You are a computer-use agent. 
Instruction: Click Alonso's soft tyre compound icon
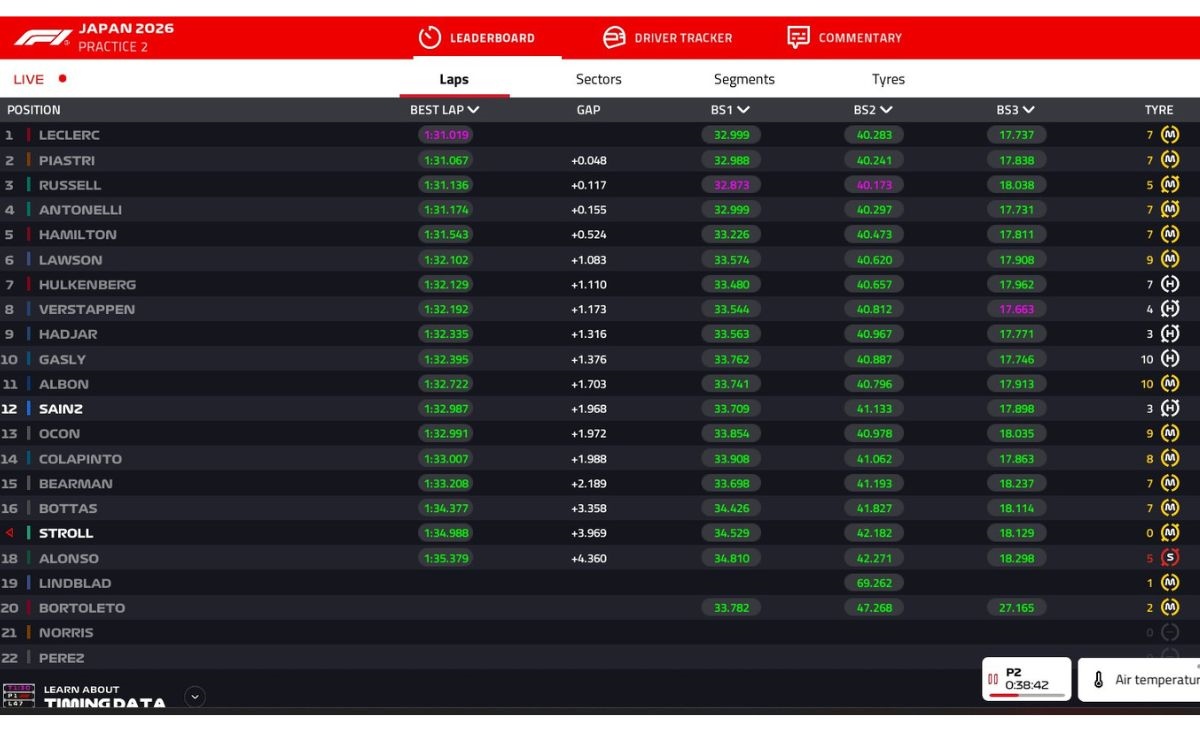[1169, 557]
